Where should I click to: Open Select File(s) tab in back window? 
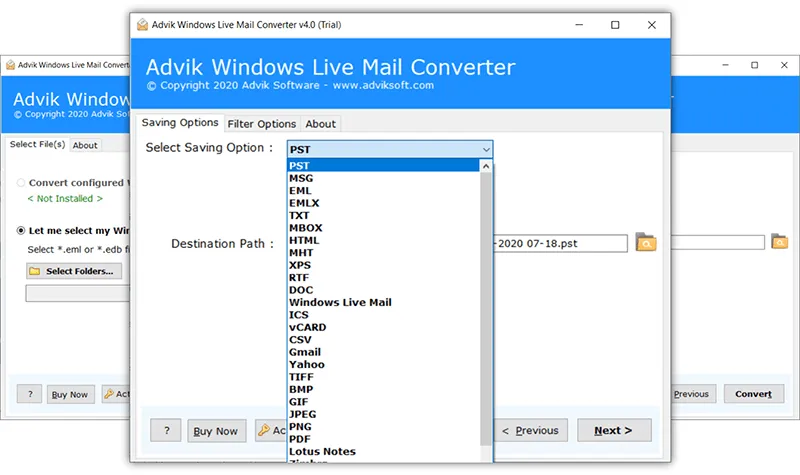[x=37, y=144]
